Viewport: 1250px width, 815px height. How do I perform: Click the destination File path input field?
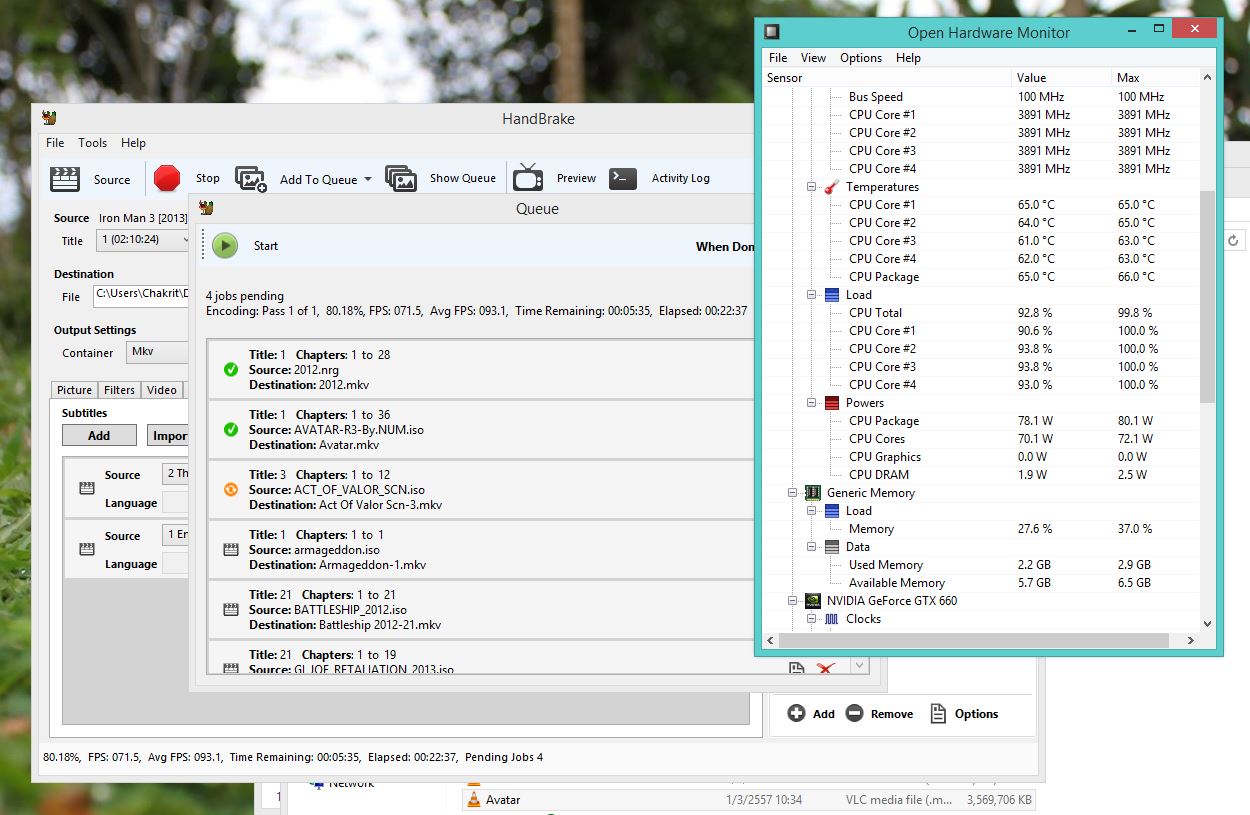coord(141,296)
